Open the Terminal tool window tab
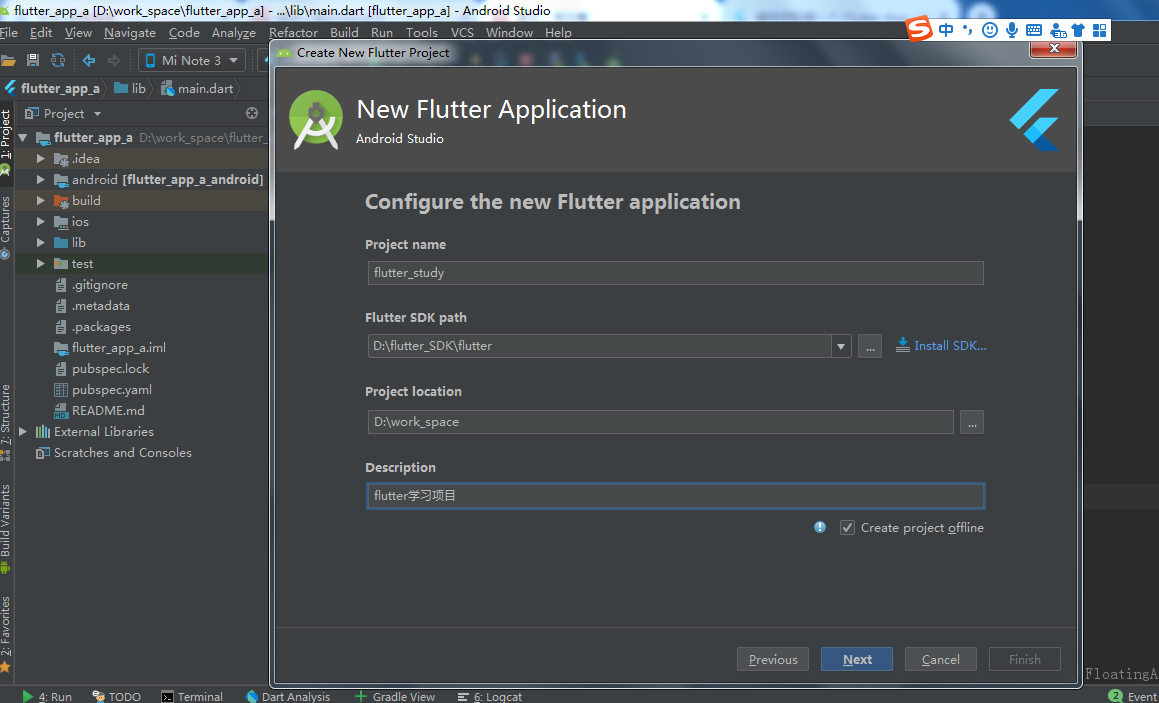This screenshot has height=703, width=1159. click(x=192, y=696)
